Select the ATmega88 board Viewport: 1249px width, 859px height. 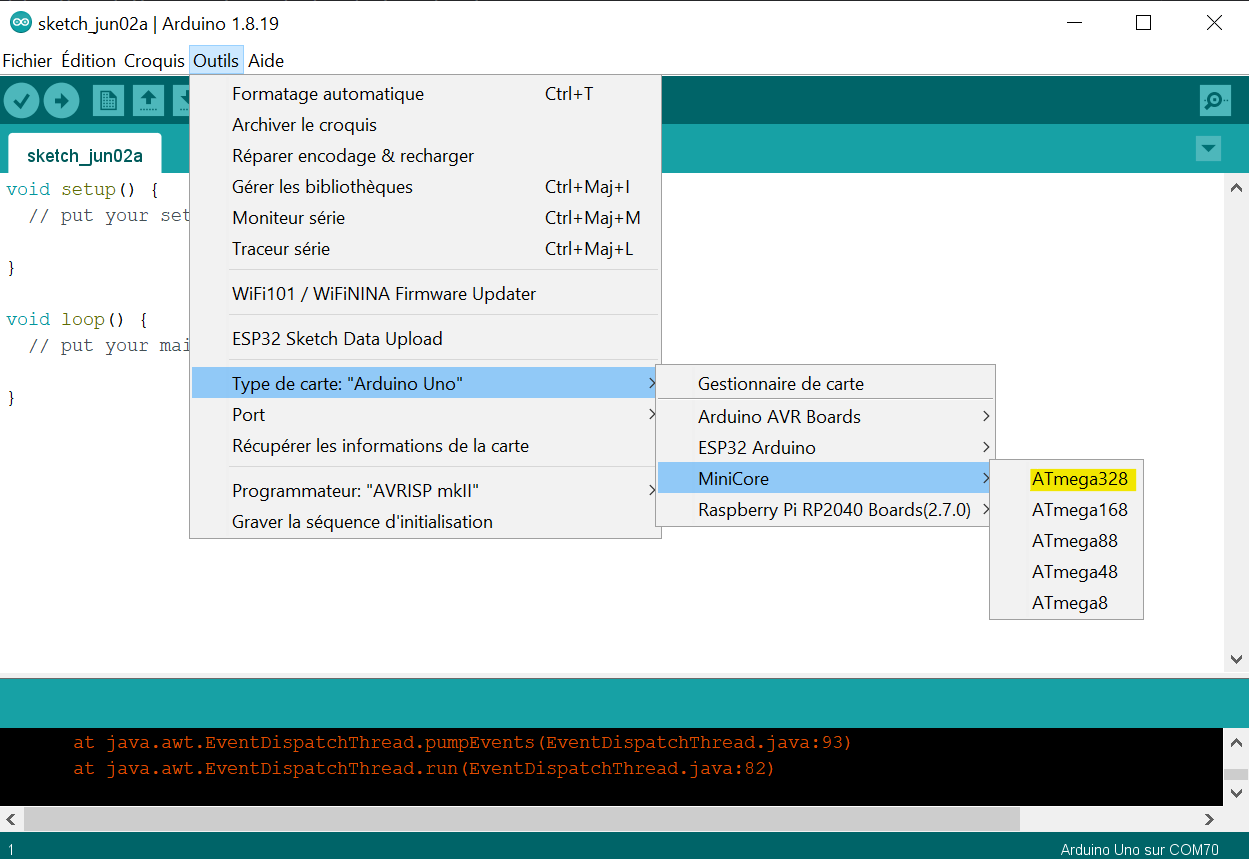pos(1066,541)
